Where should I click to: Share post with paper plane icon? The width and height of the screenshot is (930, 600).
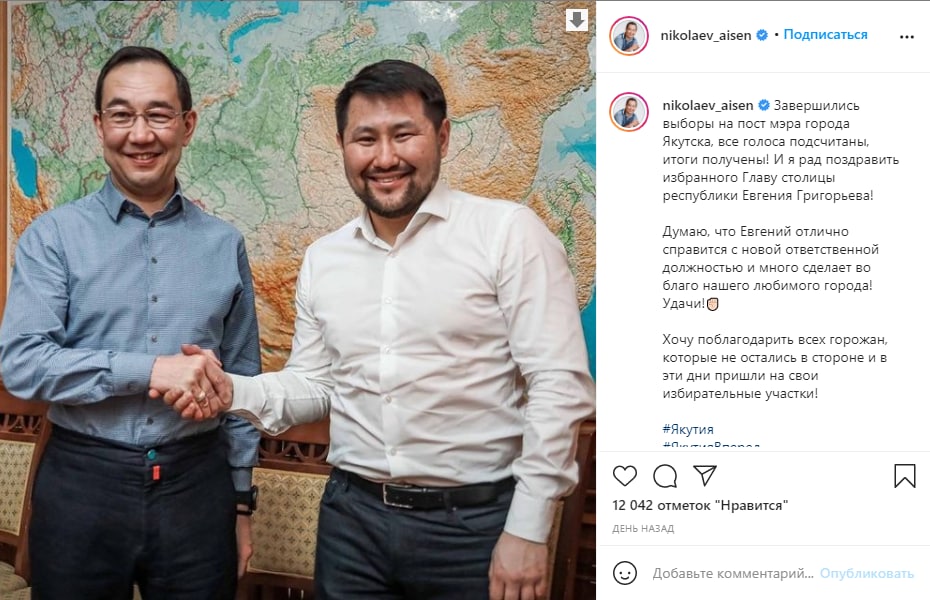pyautogui.click(x=705, y=475)
